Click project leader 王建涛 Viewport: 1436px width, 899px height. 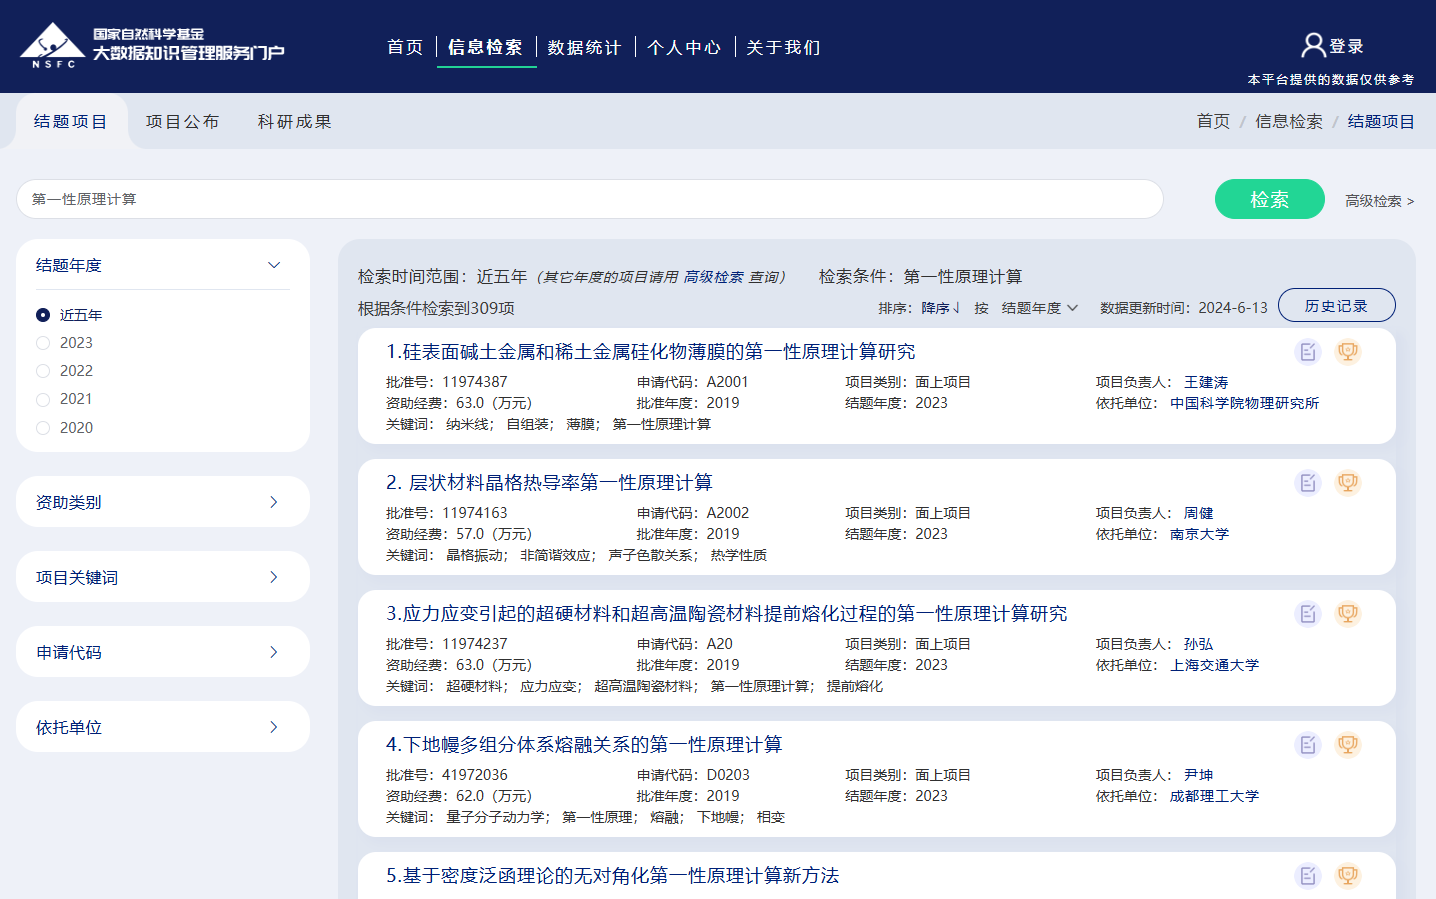coord(1206,382)
